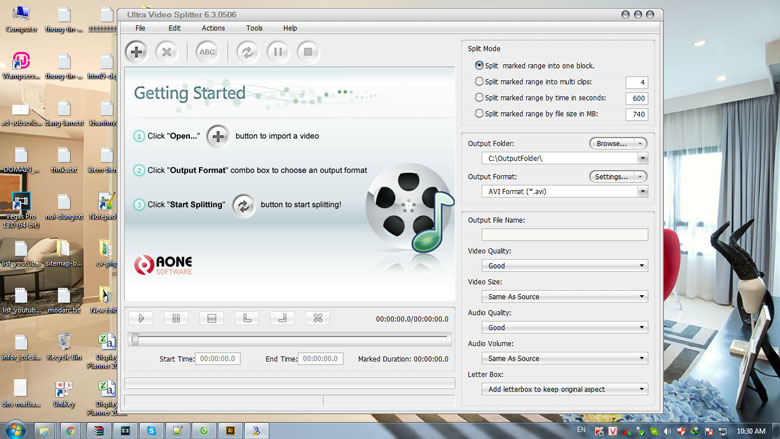
Task: Select Split marked range into multi clips
Action: pyautogui.click(x=479, y=82)
